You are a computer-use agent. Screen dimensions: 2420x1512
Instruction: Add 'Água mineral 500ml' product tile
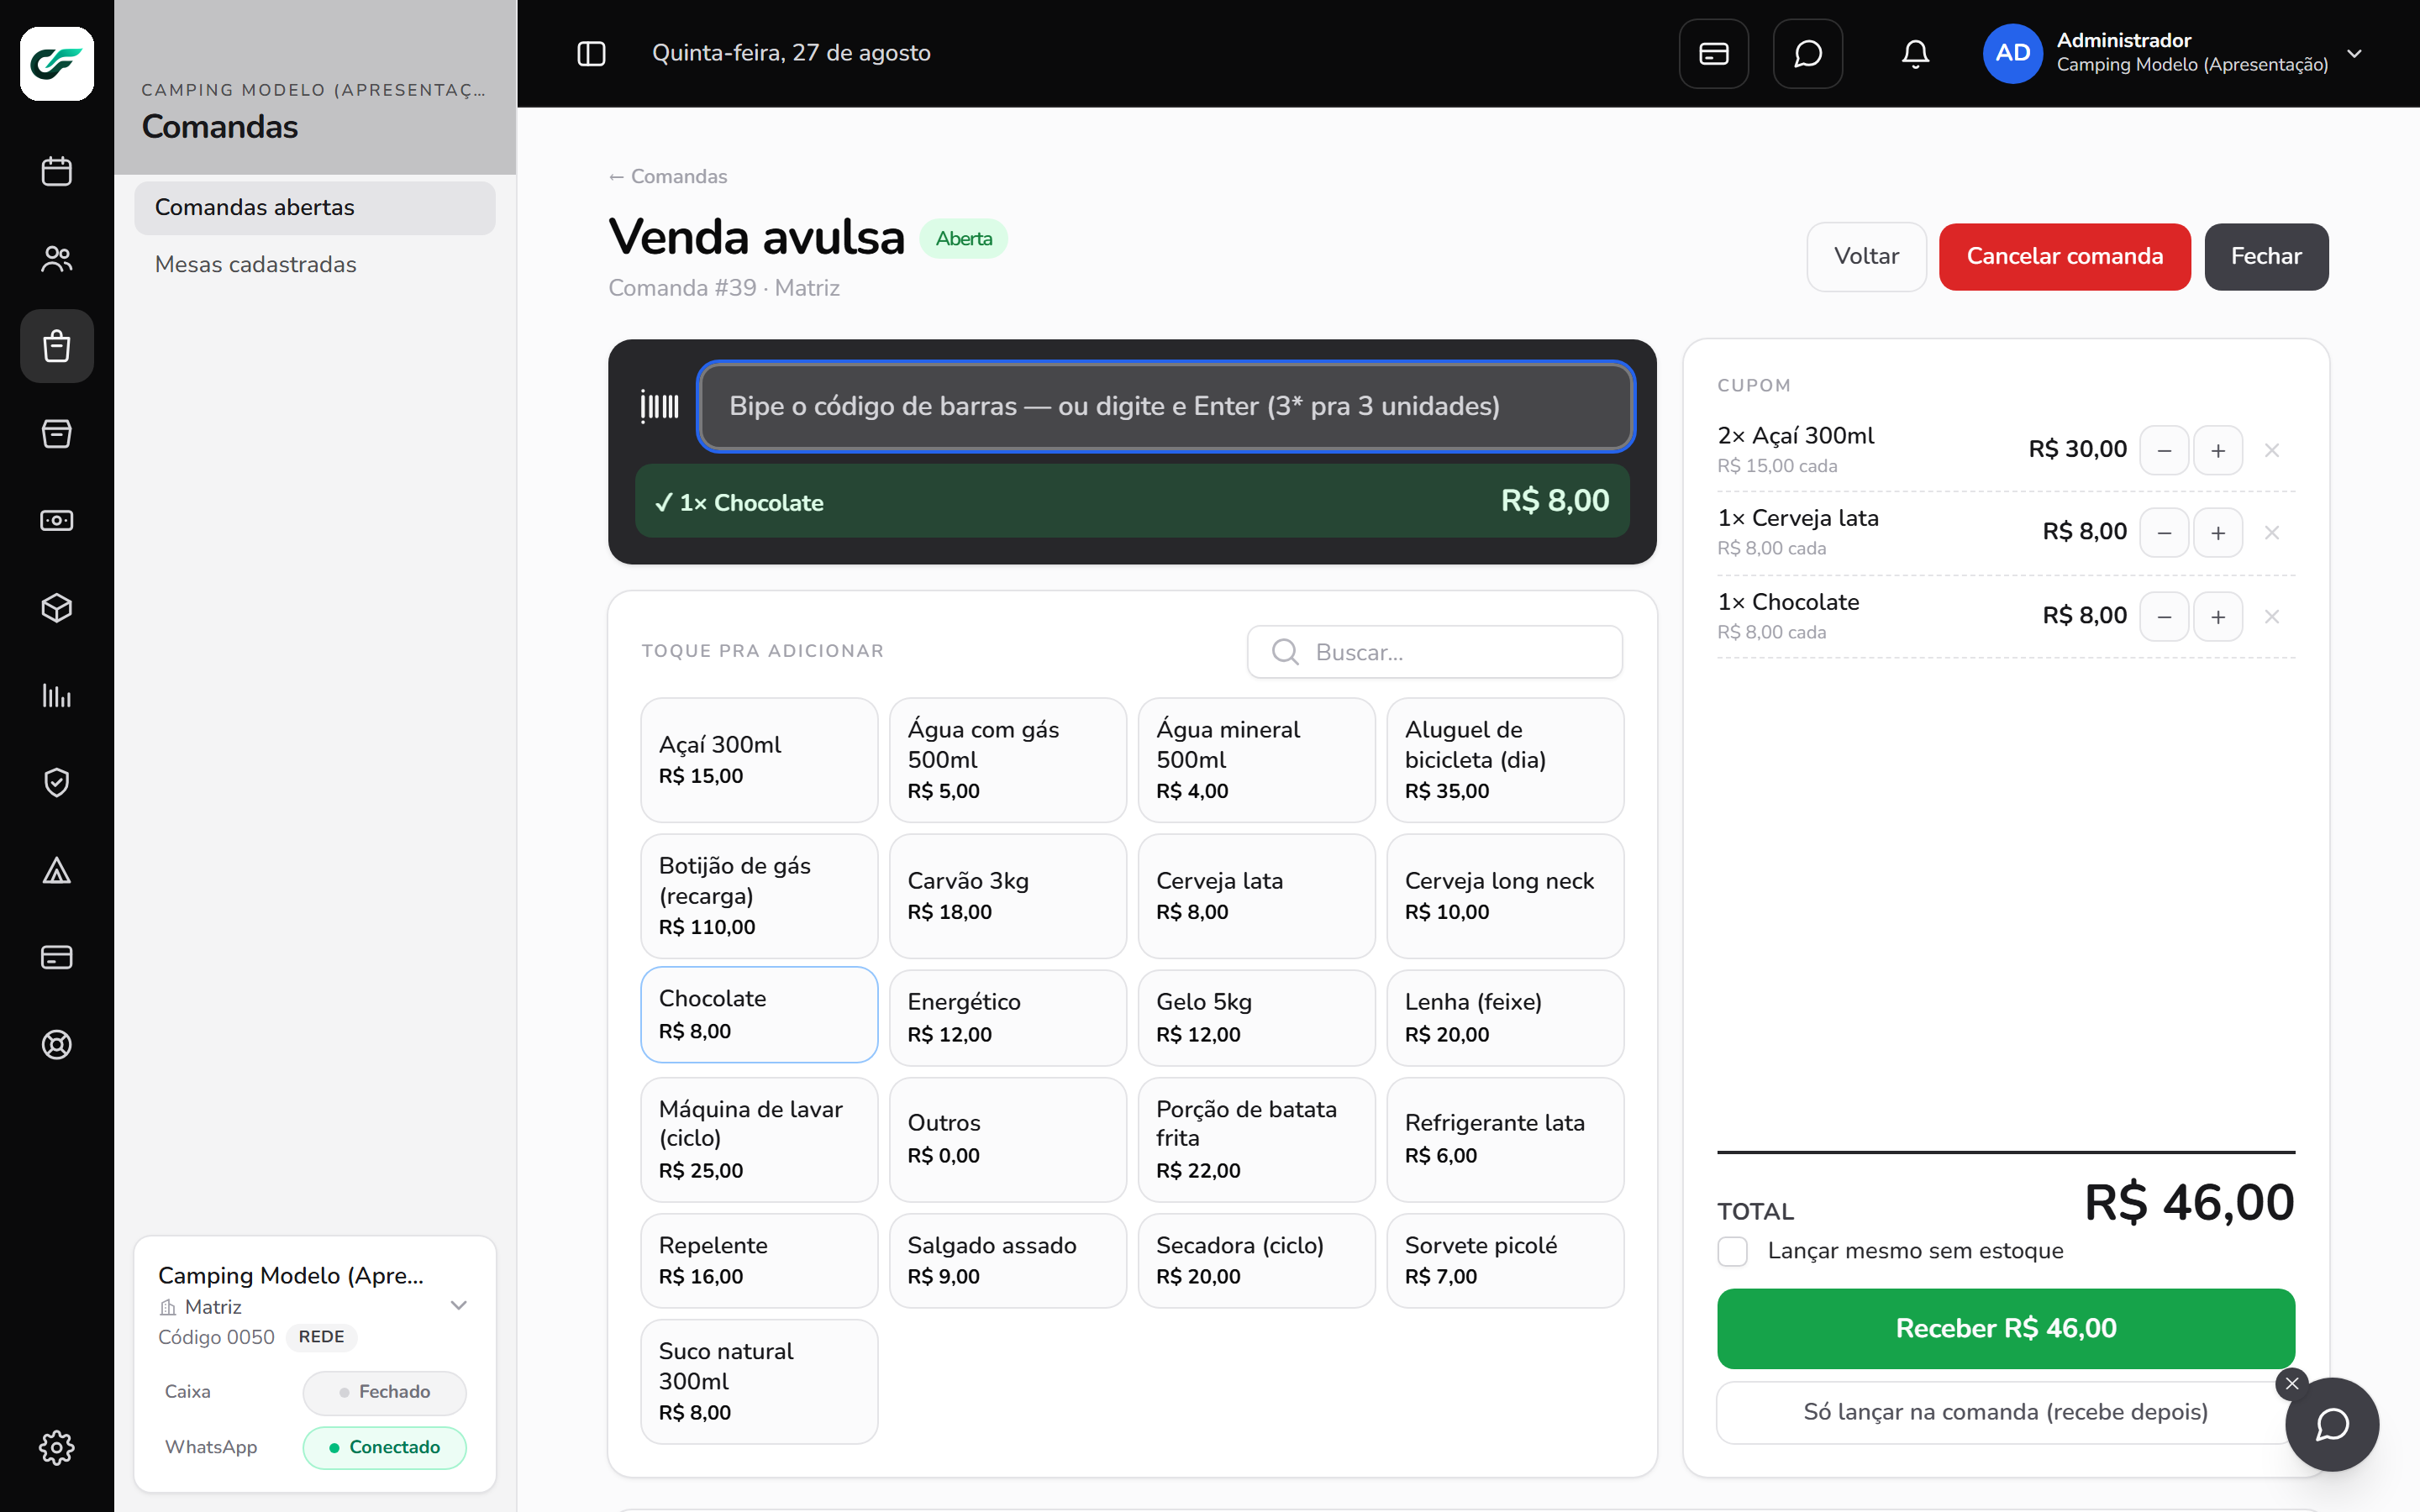tap(1256, 760)
